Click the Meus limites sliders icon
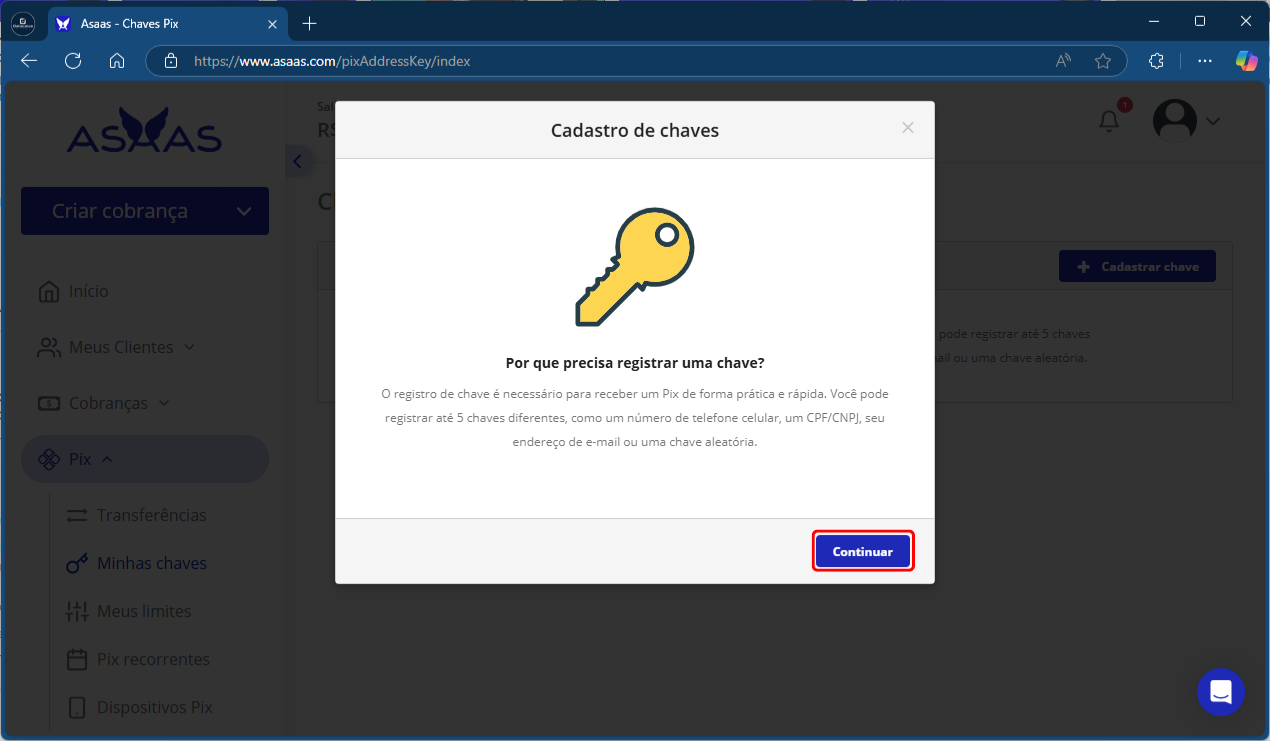The height and width of the screenshot is (741, 1270). [x=77, y=610]
